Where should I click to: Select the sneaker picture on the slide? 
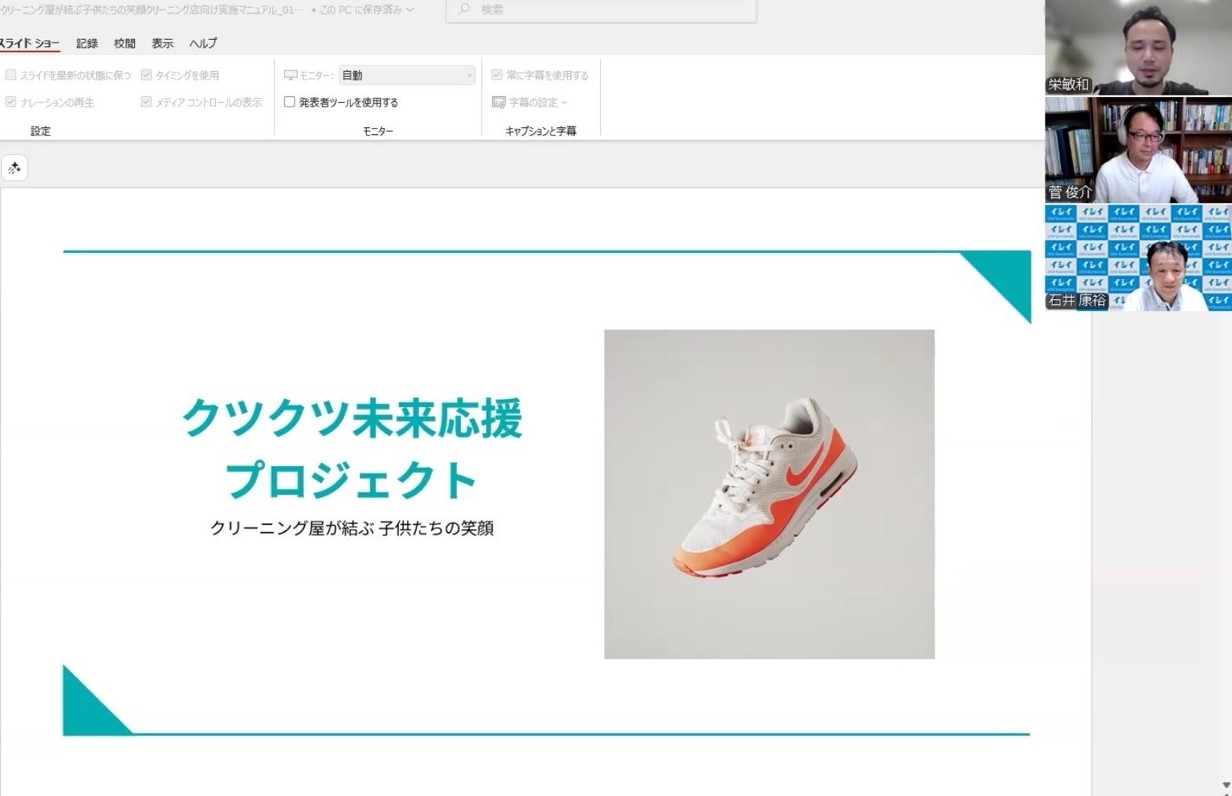769,494
